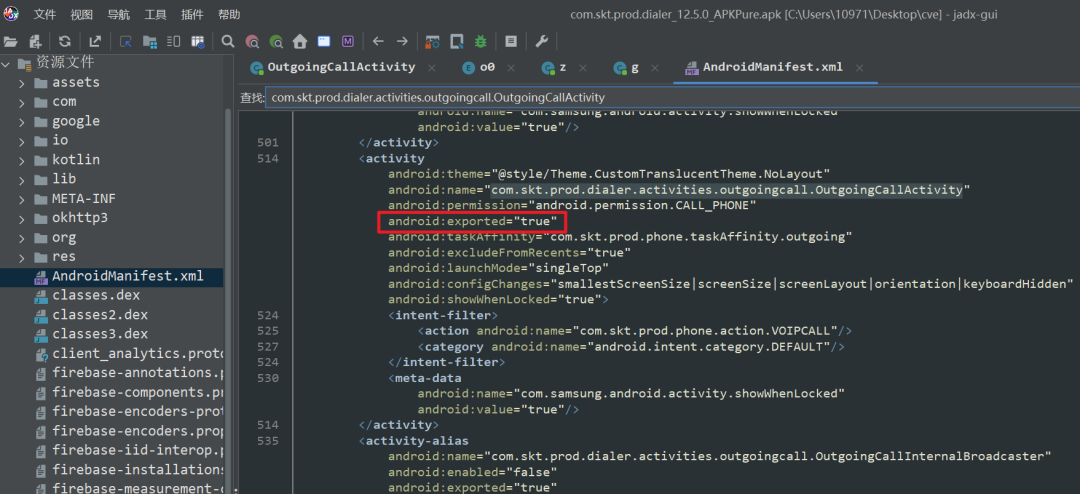Close the g tab
Screen dimensions: 1080x494
coord(655,68)
